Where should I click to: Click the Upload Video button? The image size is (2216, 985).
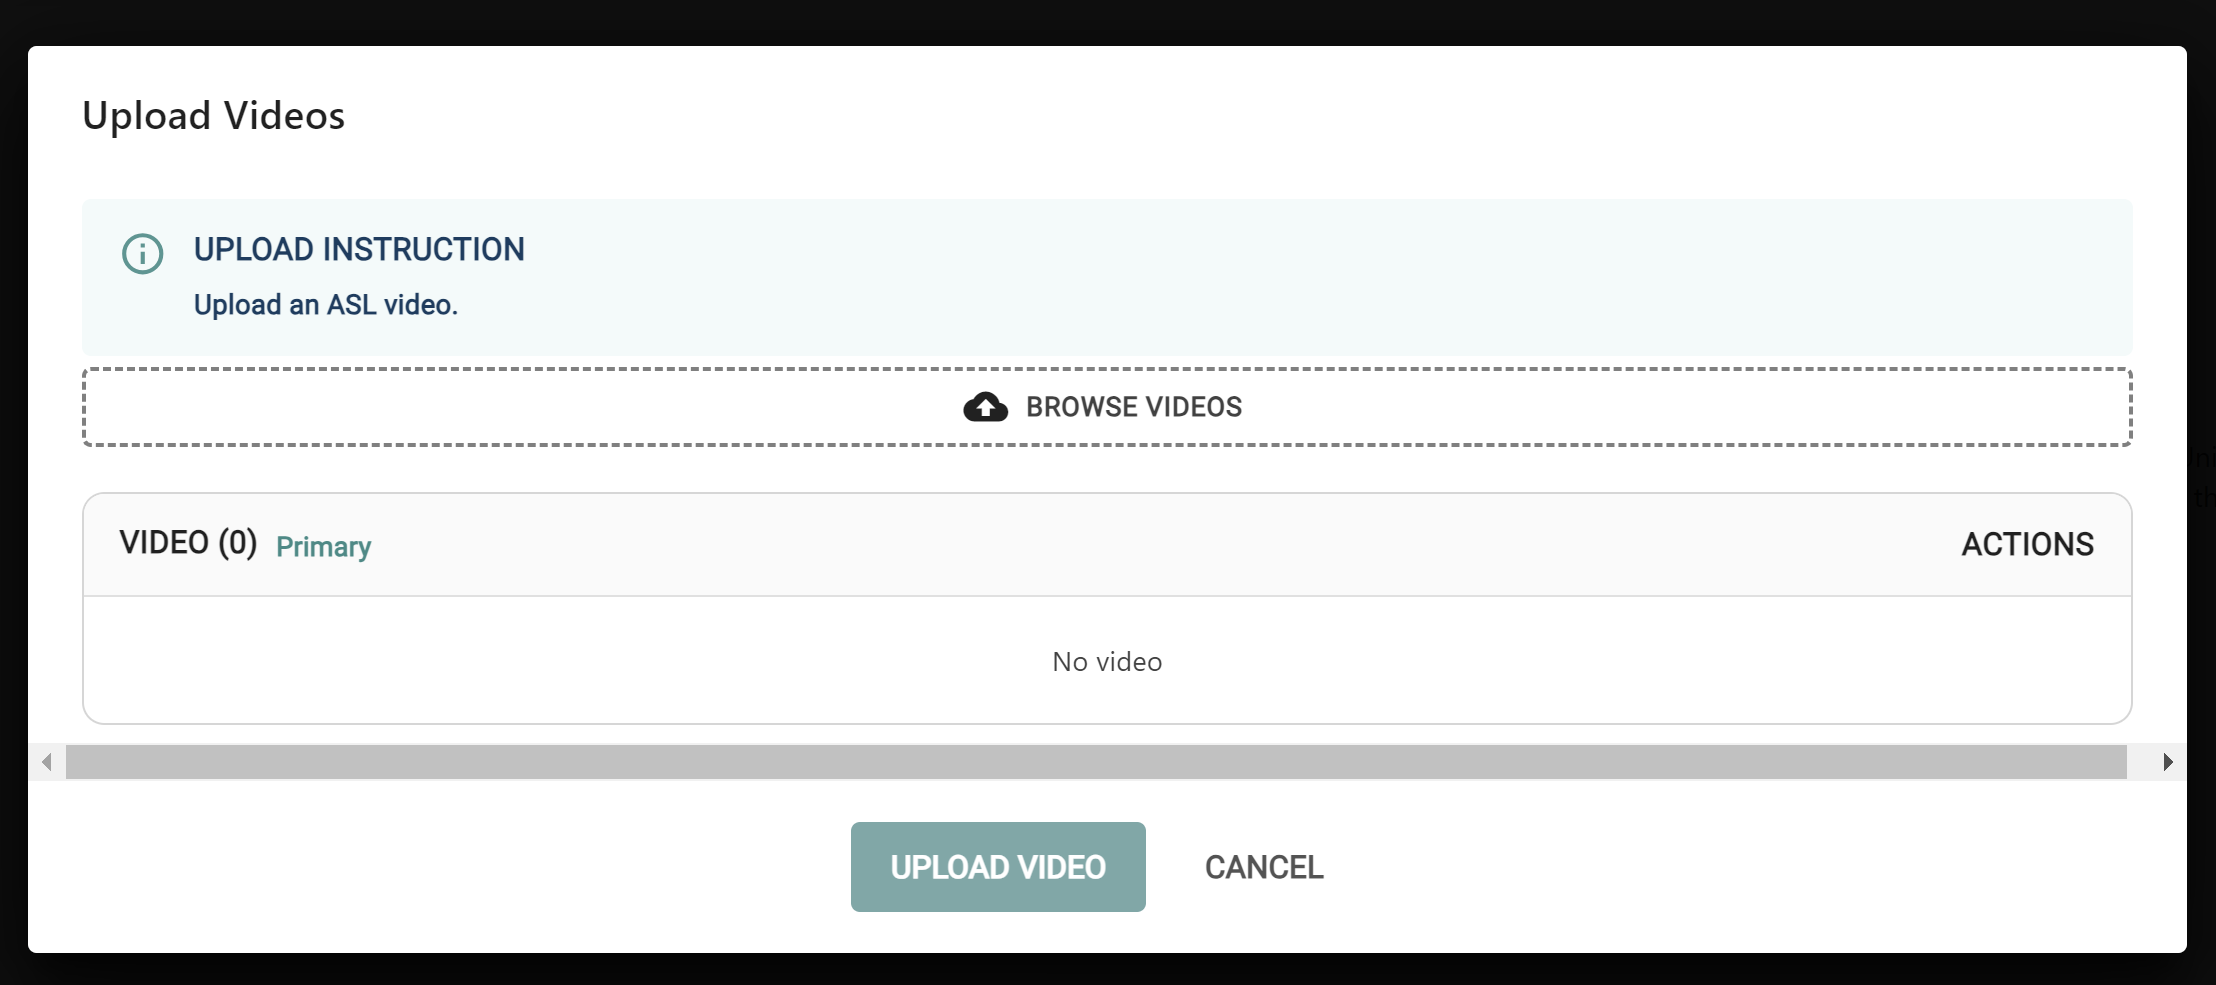(998, 867)
